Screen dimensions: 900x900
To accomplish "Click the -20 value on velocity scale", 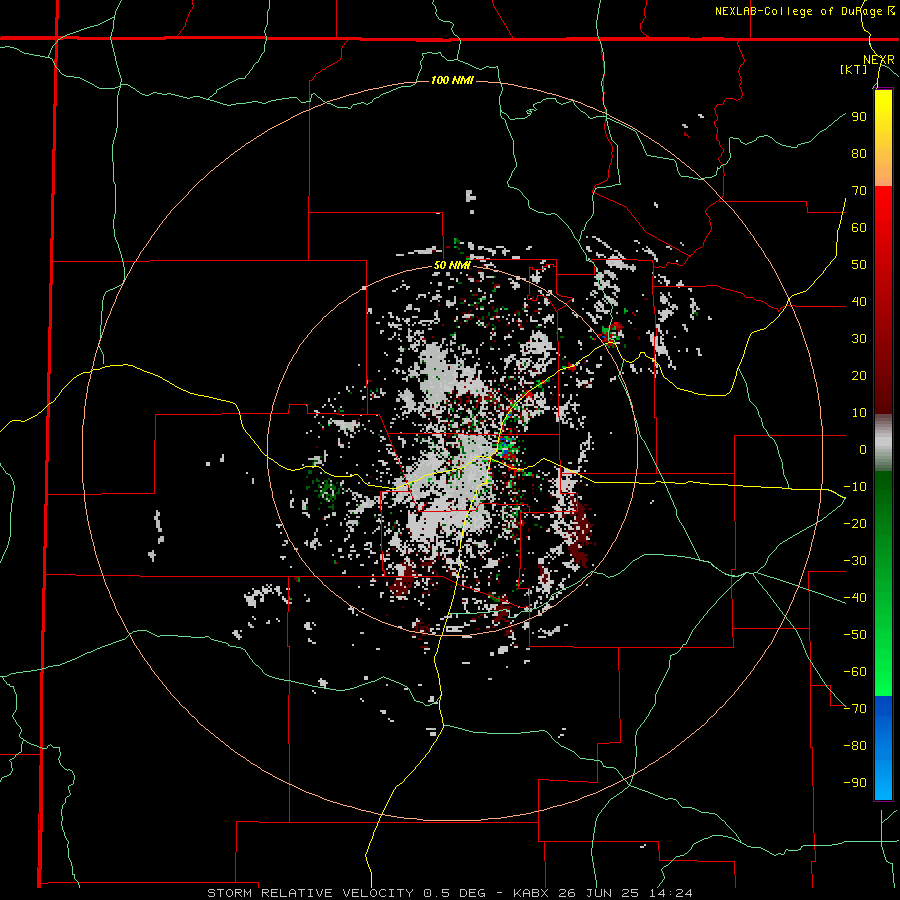I will coord(855,524).
